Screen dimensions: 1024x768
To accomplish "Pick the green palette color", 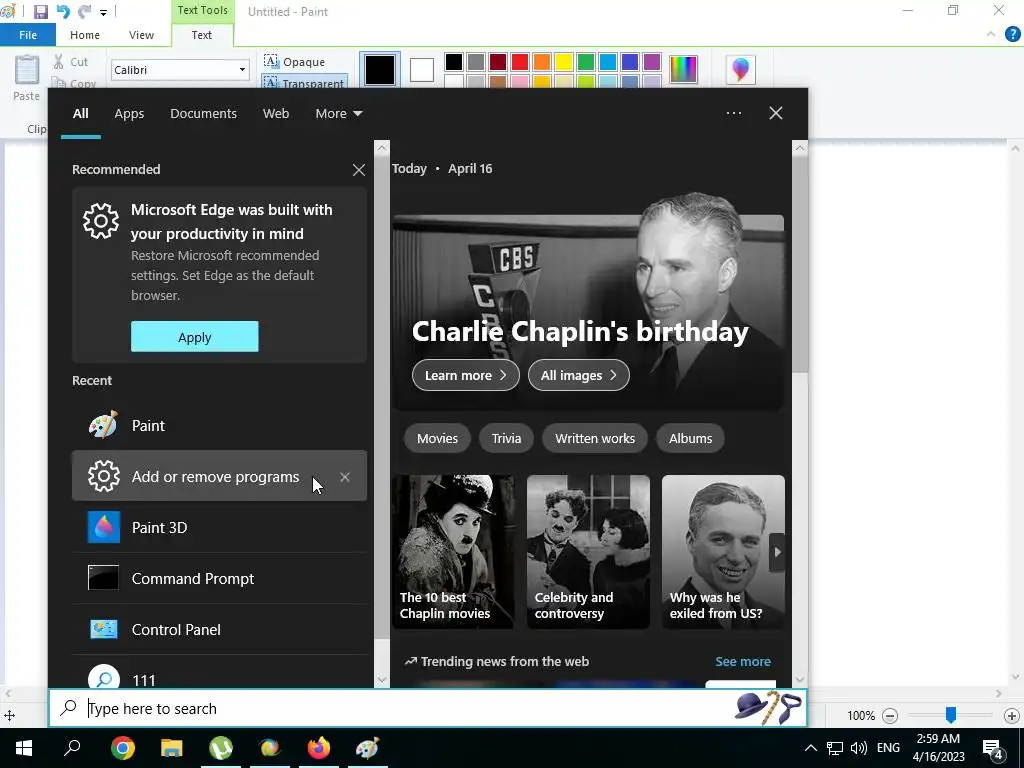I will [x=586, y=62].
